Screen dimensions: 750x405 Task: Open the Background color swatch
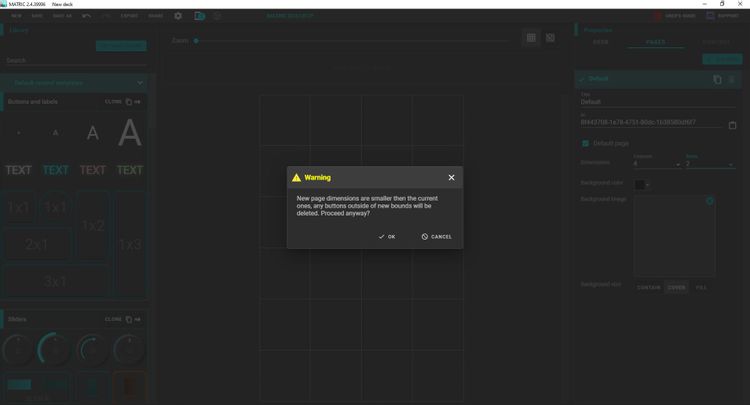tap(640, 185)
